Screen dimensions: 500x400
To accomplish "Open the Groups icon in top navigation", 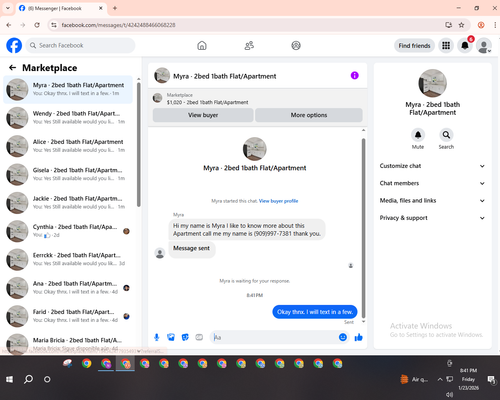I will (296, 45).
